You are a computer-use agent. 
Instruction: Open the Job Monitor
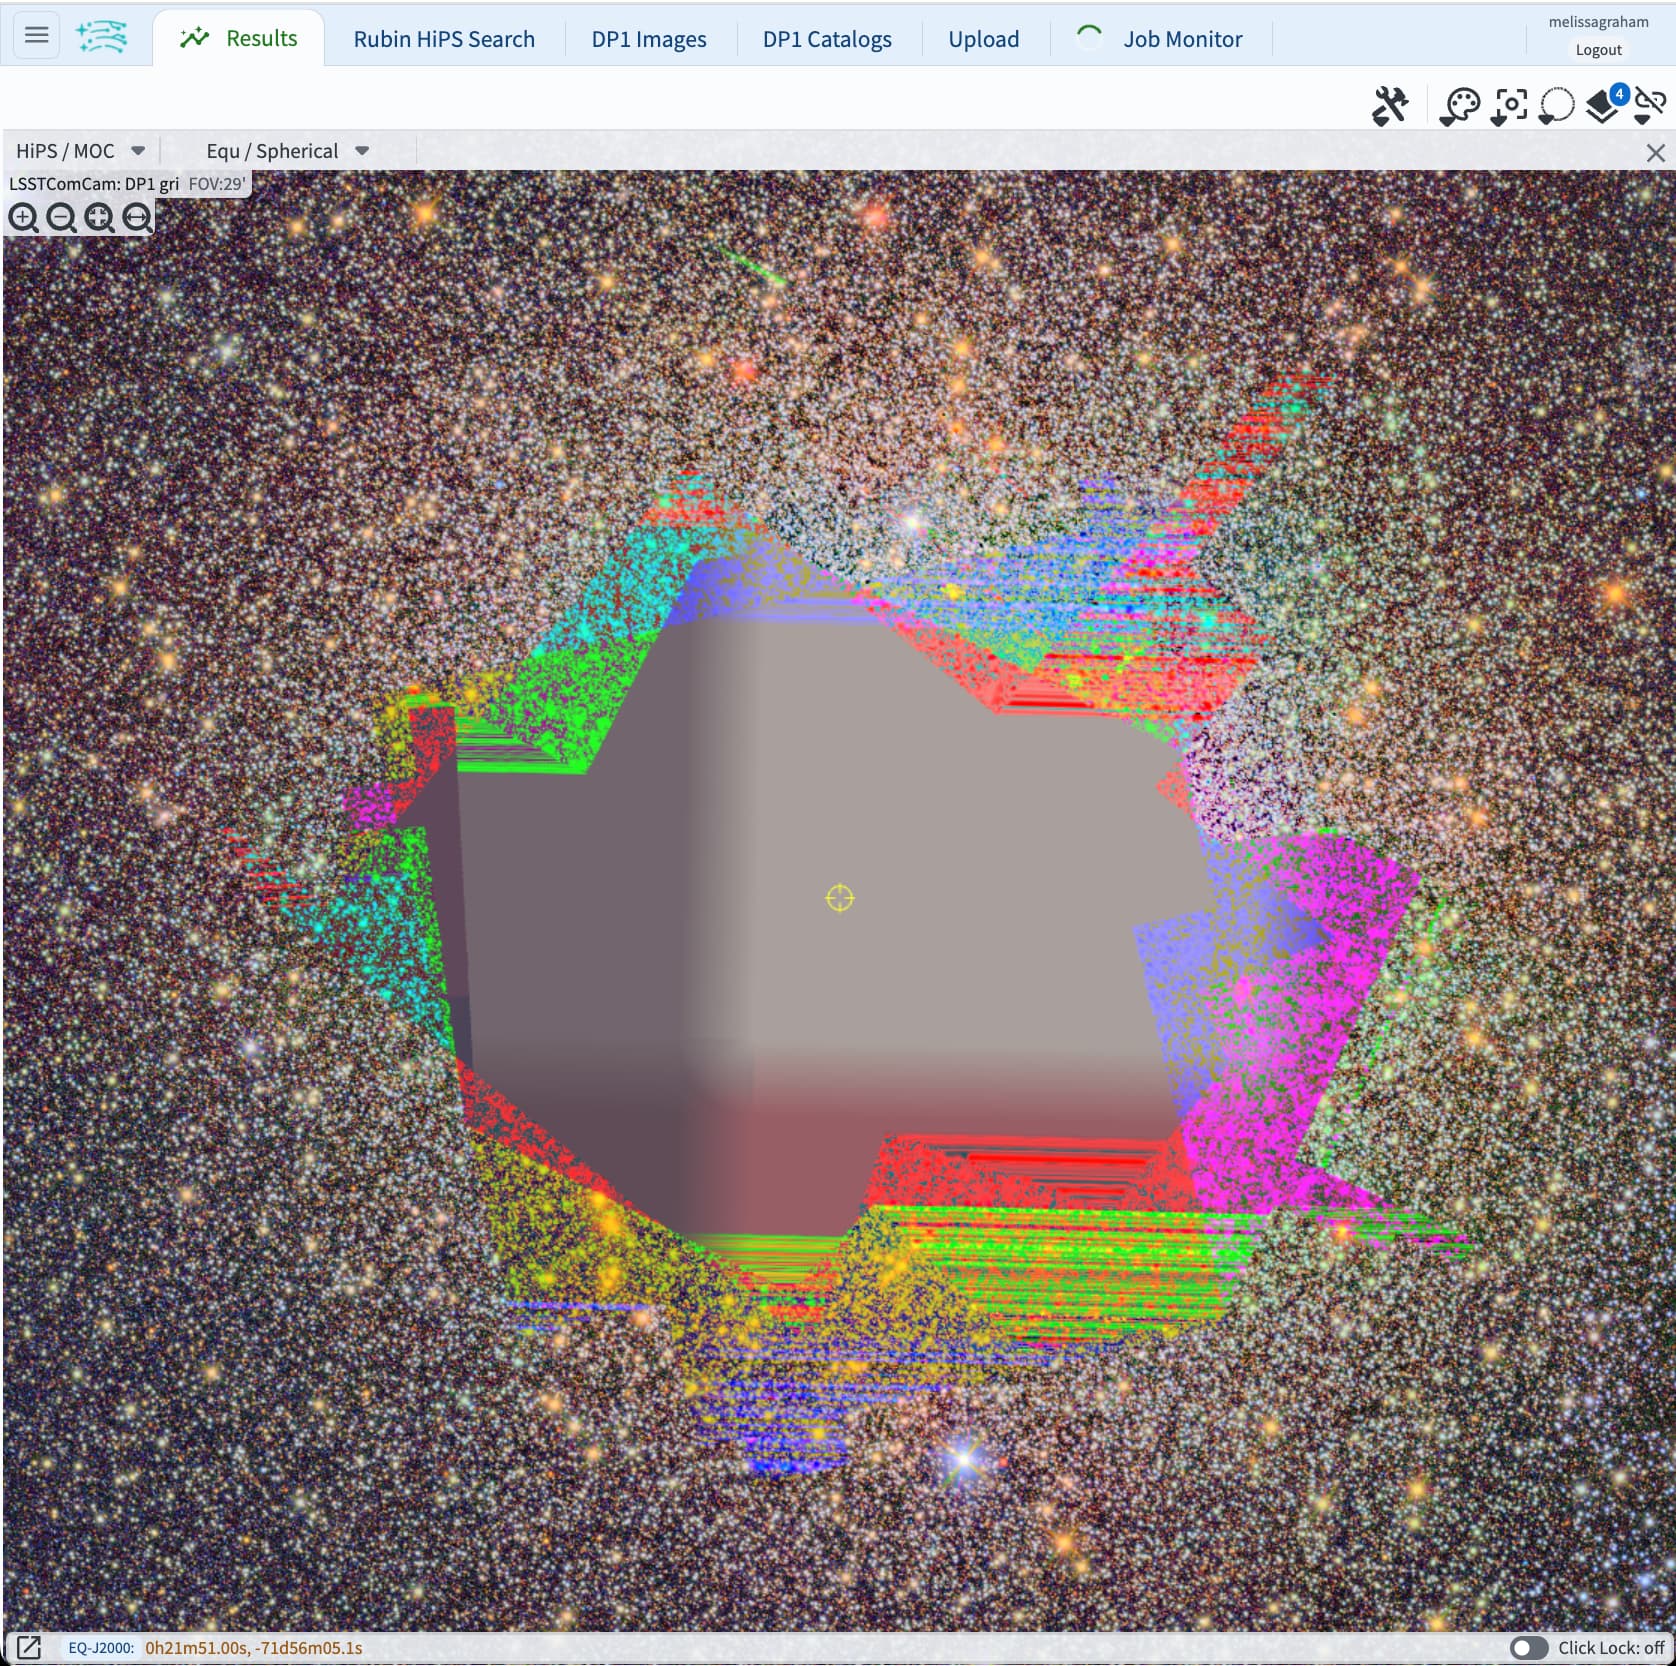[x=1181, y=39]
